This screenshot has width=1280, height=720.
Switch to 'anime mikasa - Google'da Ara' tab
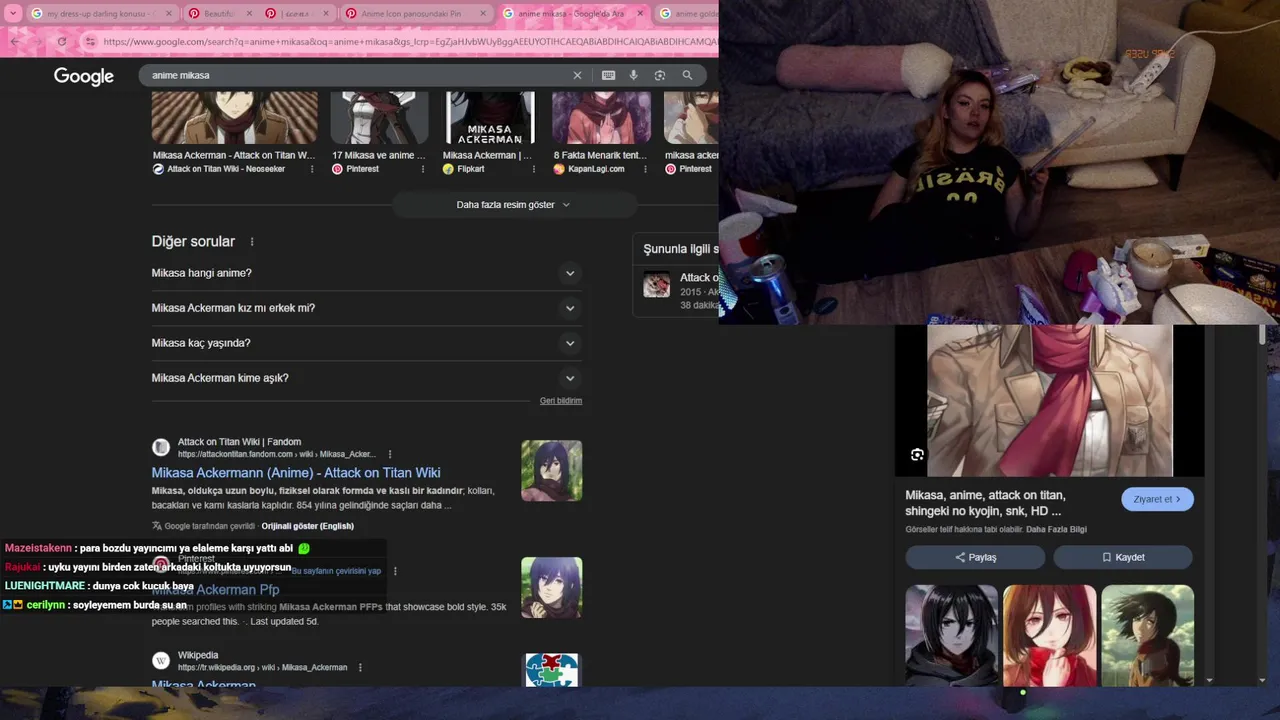(x=574, y=14)
